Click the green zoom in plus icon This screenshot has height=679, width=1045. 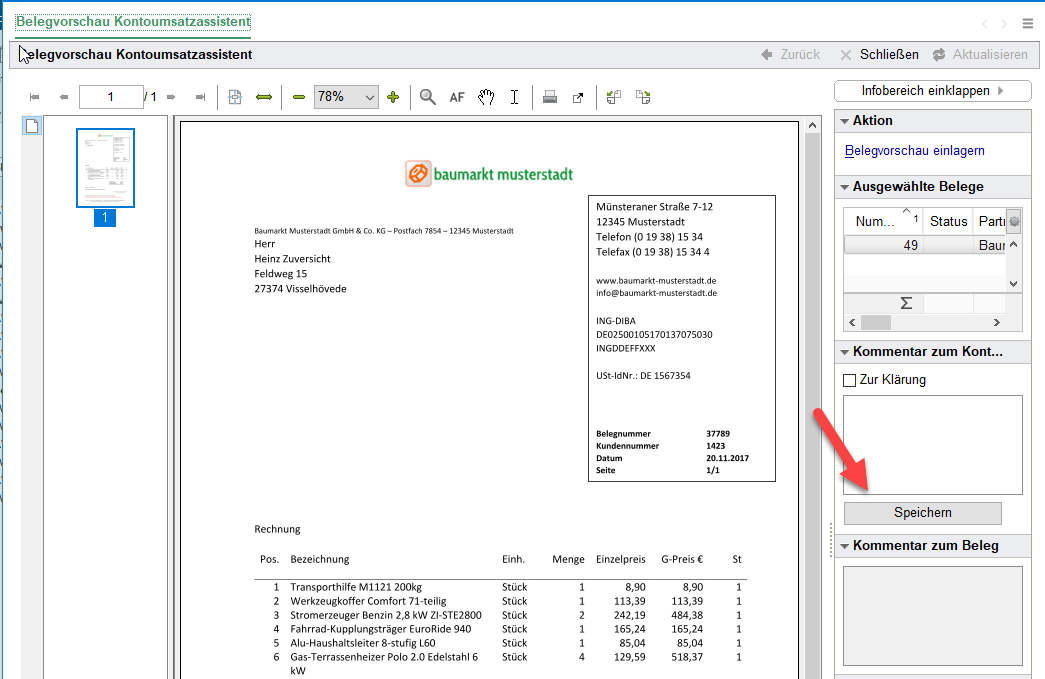click(393, 97)
